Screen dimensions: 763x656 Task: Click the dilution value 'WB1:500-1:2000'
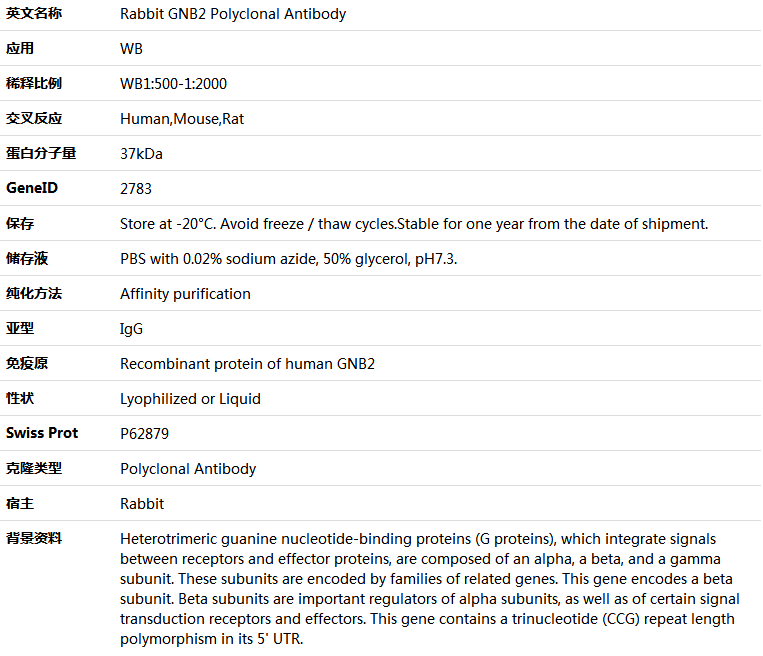click(173, 84)
